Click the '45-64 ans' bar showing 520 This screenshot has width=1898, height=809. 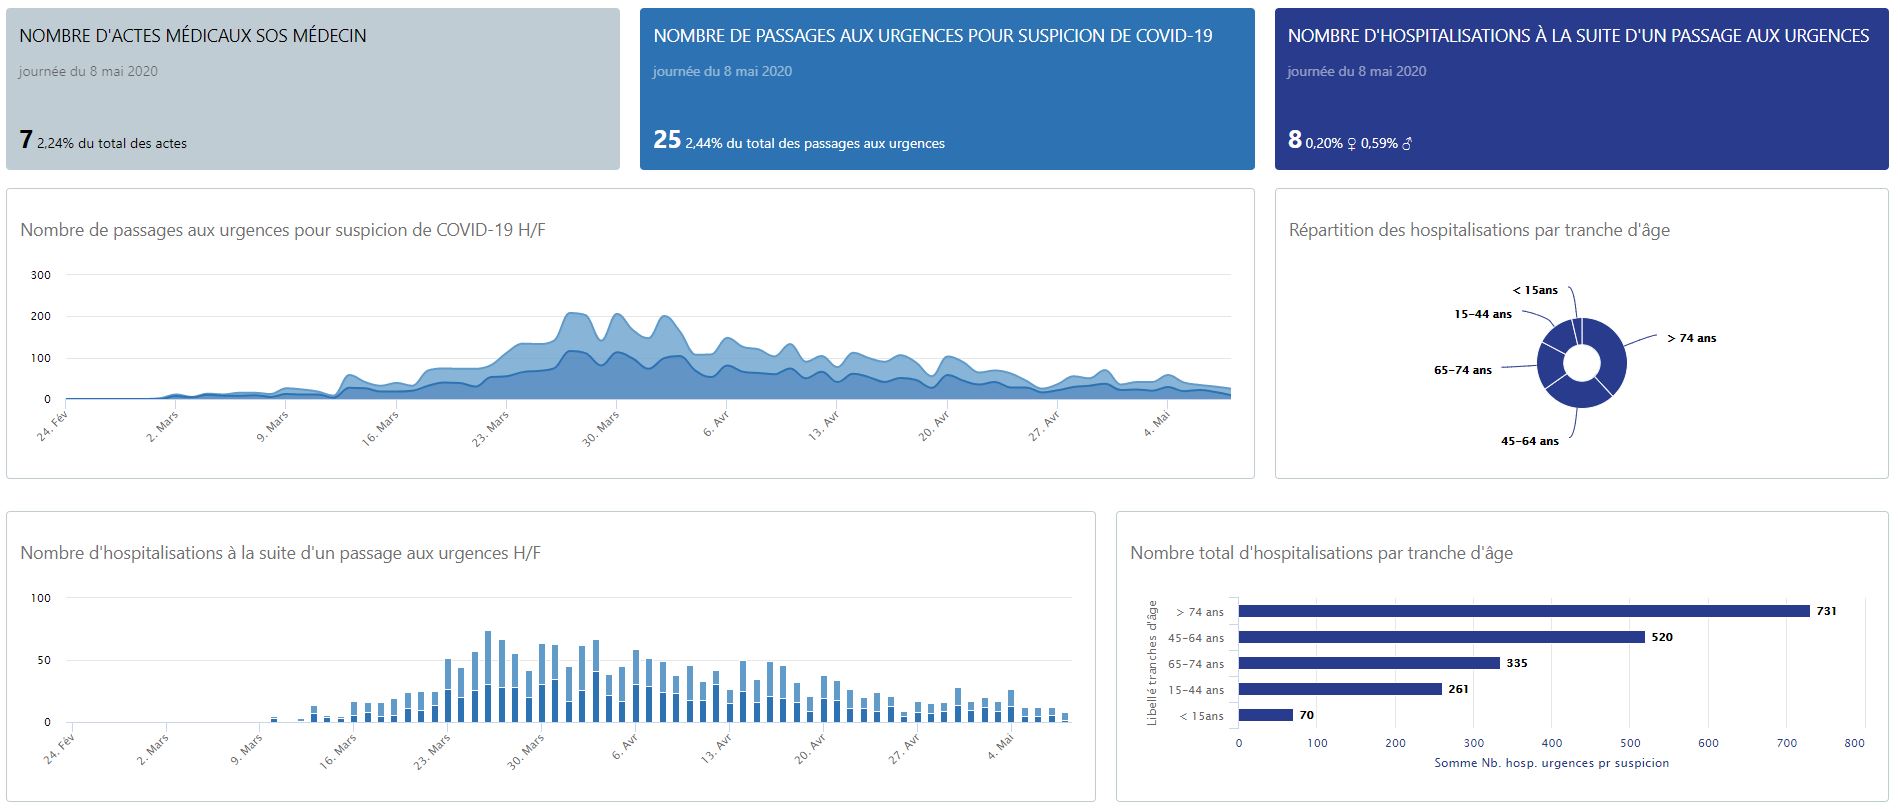pos(1442,637)
